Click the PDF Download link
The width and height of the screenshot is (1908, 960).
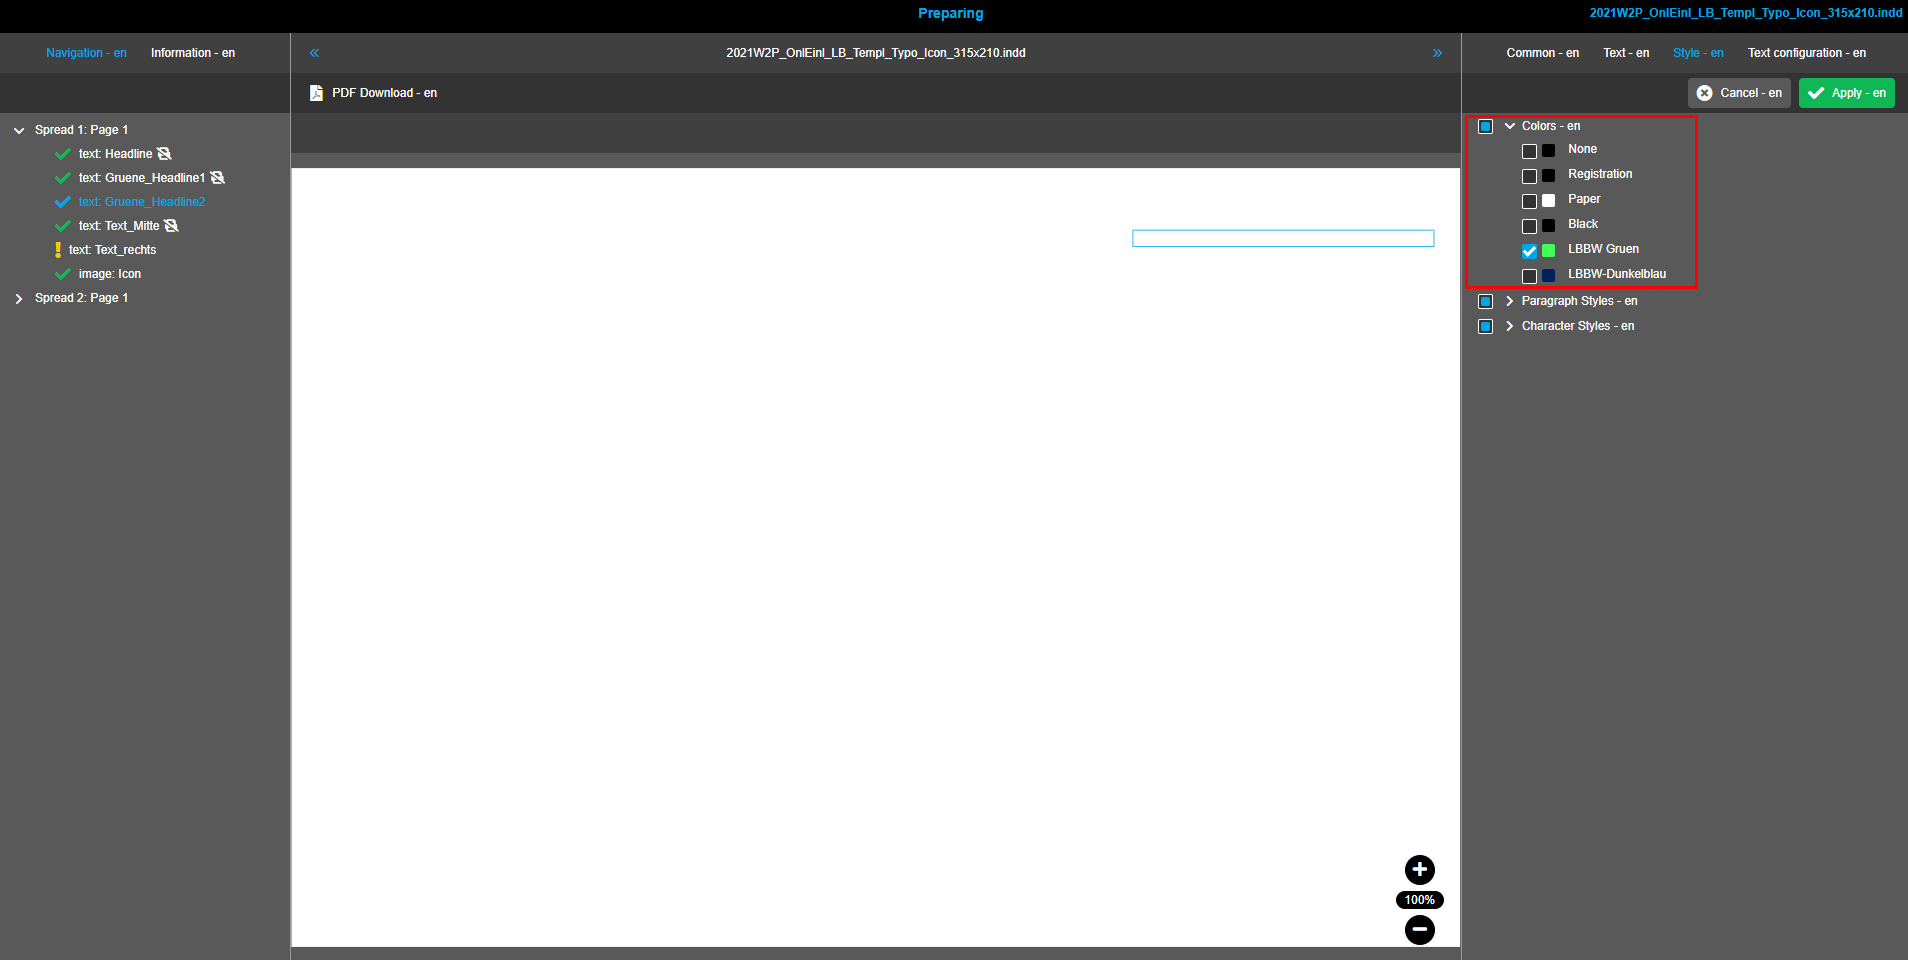(x=384, y=93)
